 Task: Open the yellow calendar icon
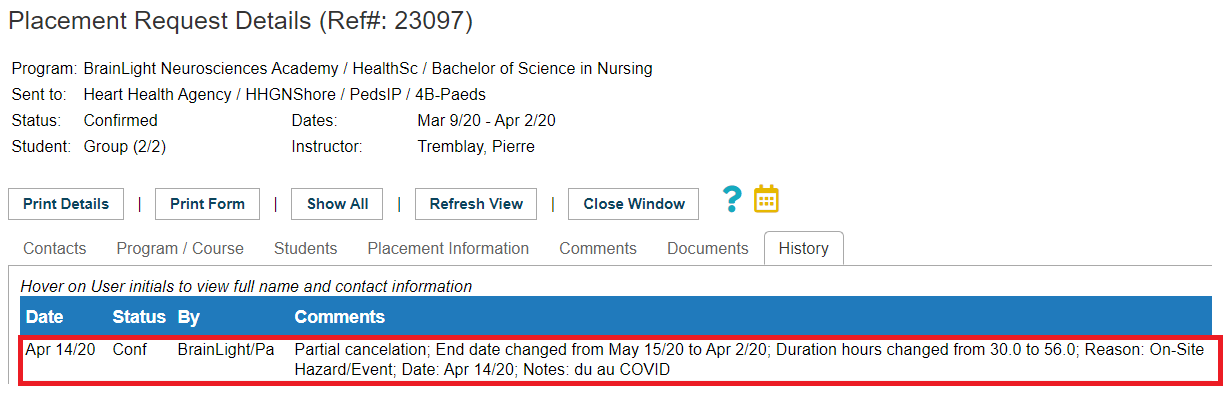tap(766, 199)
